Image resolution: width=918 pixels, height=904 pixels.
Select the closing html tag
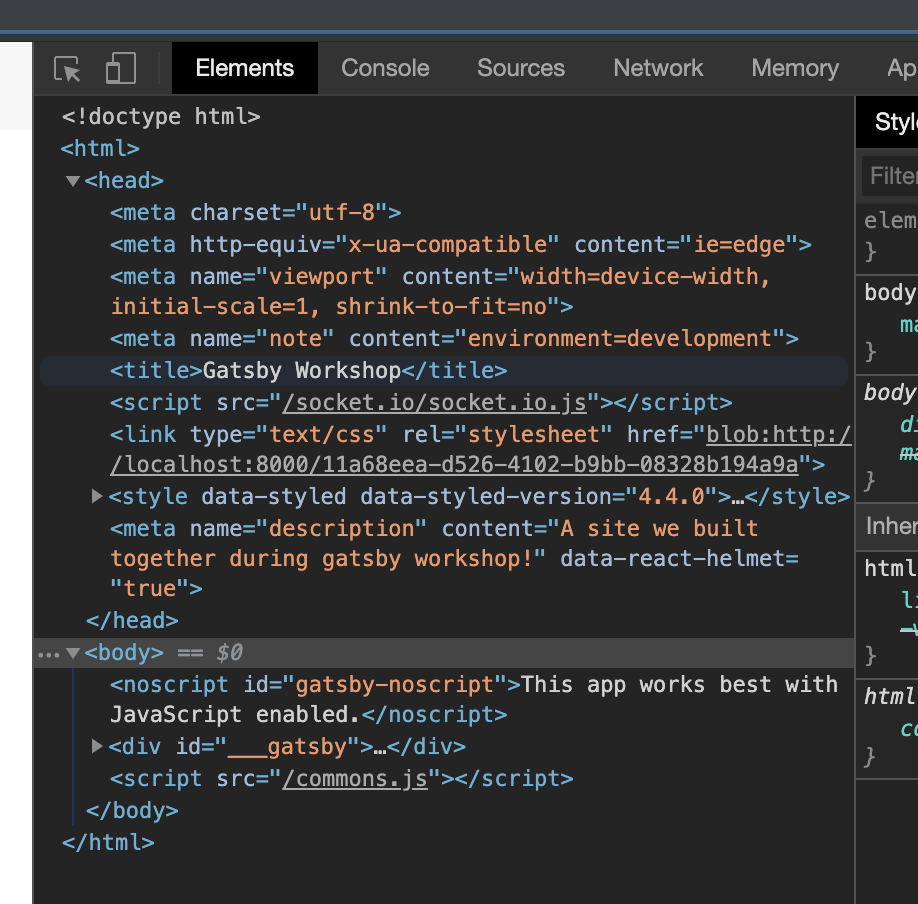(108, 843)
